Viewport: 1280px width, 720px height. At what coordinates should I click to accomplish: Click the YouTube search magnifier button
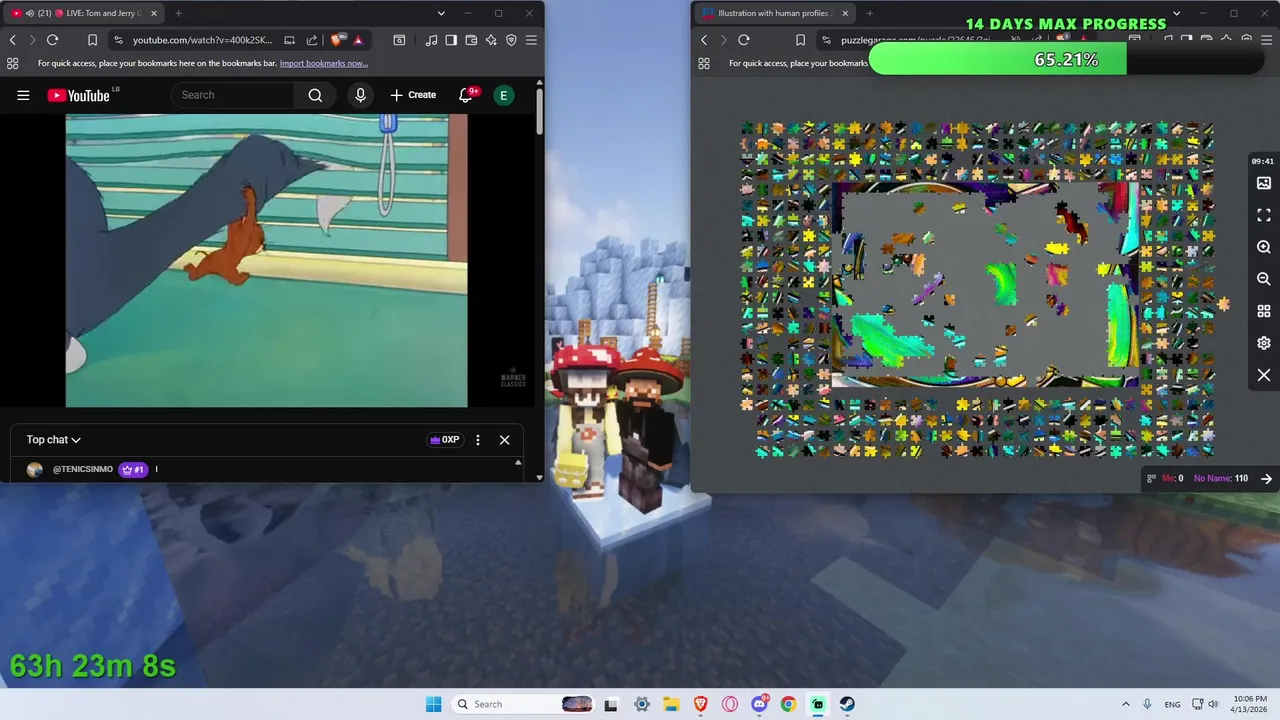[x=315, y=95]
